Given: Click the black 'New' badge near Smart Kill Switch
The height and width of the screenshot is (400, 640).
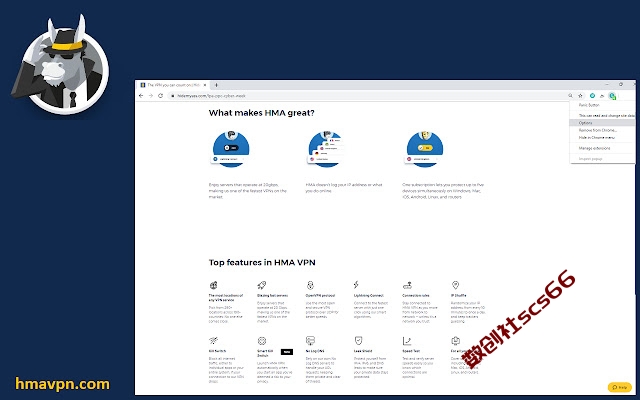Looking at the screenshot, I should (287, 352).
